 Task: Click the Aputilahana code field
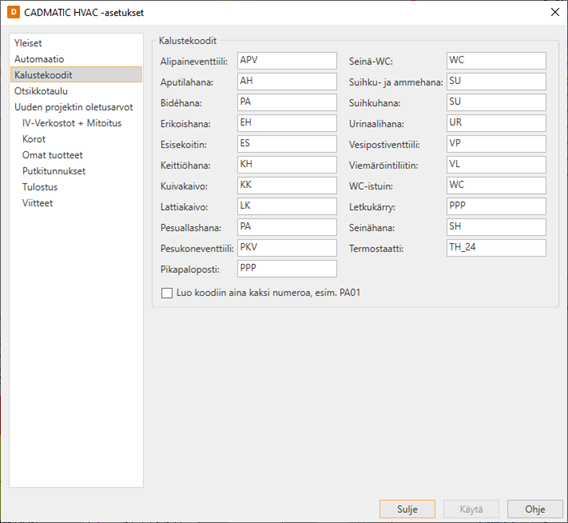click(x=287, y=81)
